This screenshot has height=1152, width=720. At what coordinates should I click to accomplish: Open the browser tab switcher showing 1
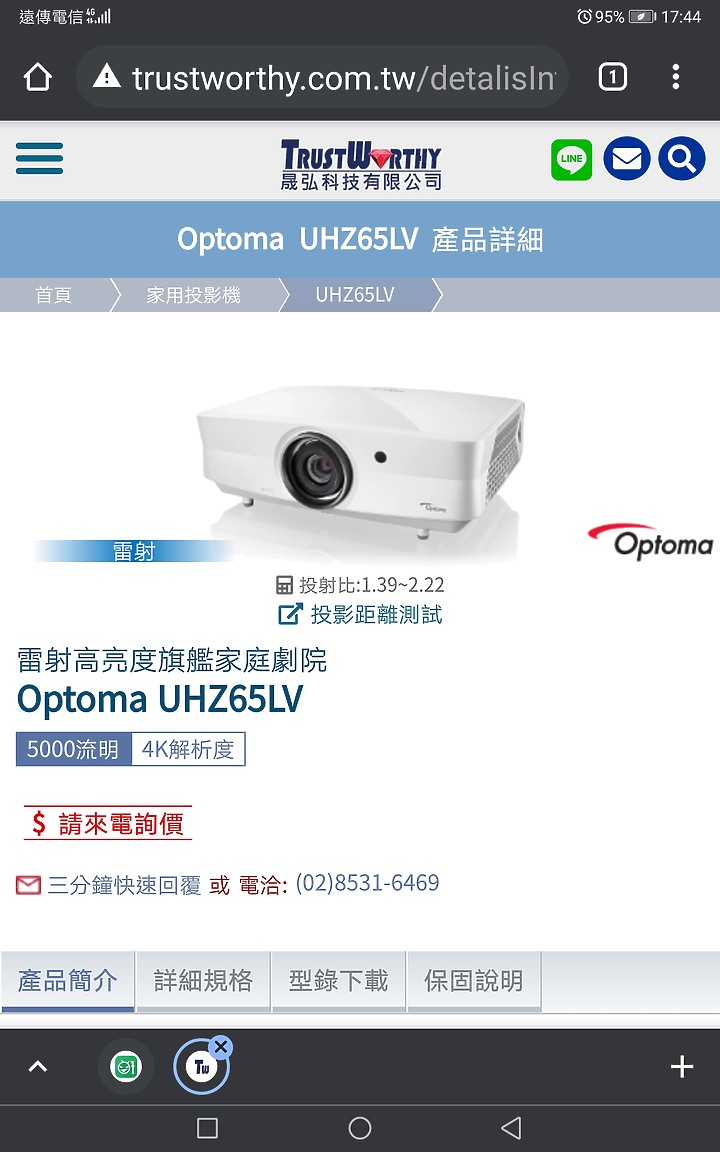tap(613, 77)
